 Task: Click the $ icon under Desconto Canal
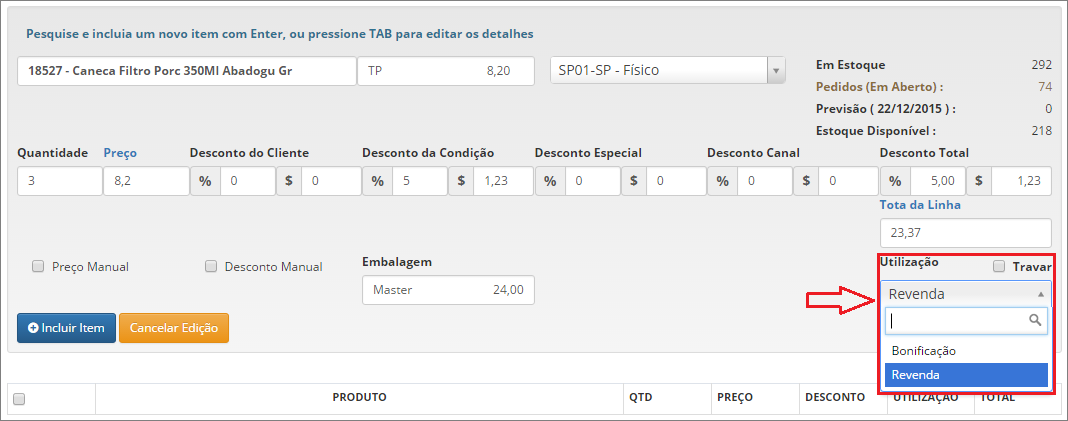click(806, 181)
